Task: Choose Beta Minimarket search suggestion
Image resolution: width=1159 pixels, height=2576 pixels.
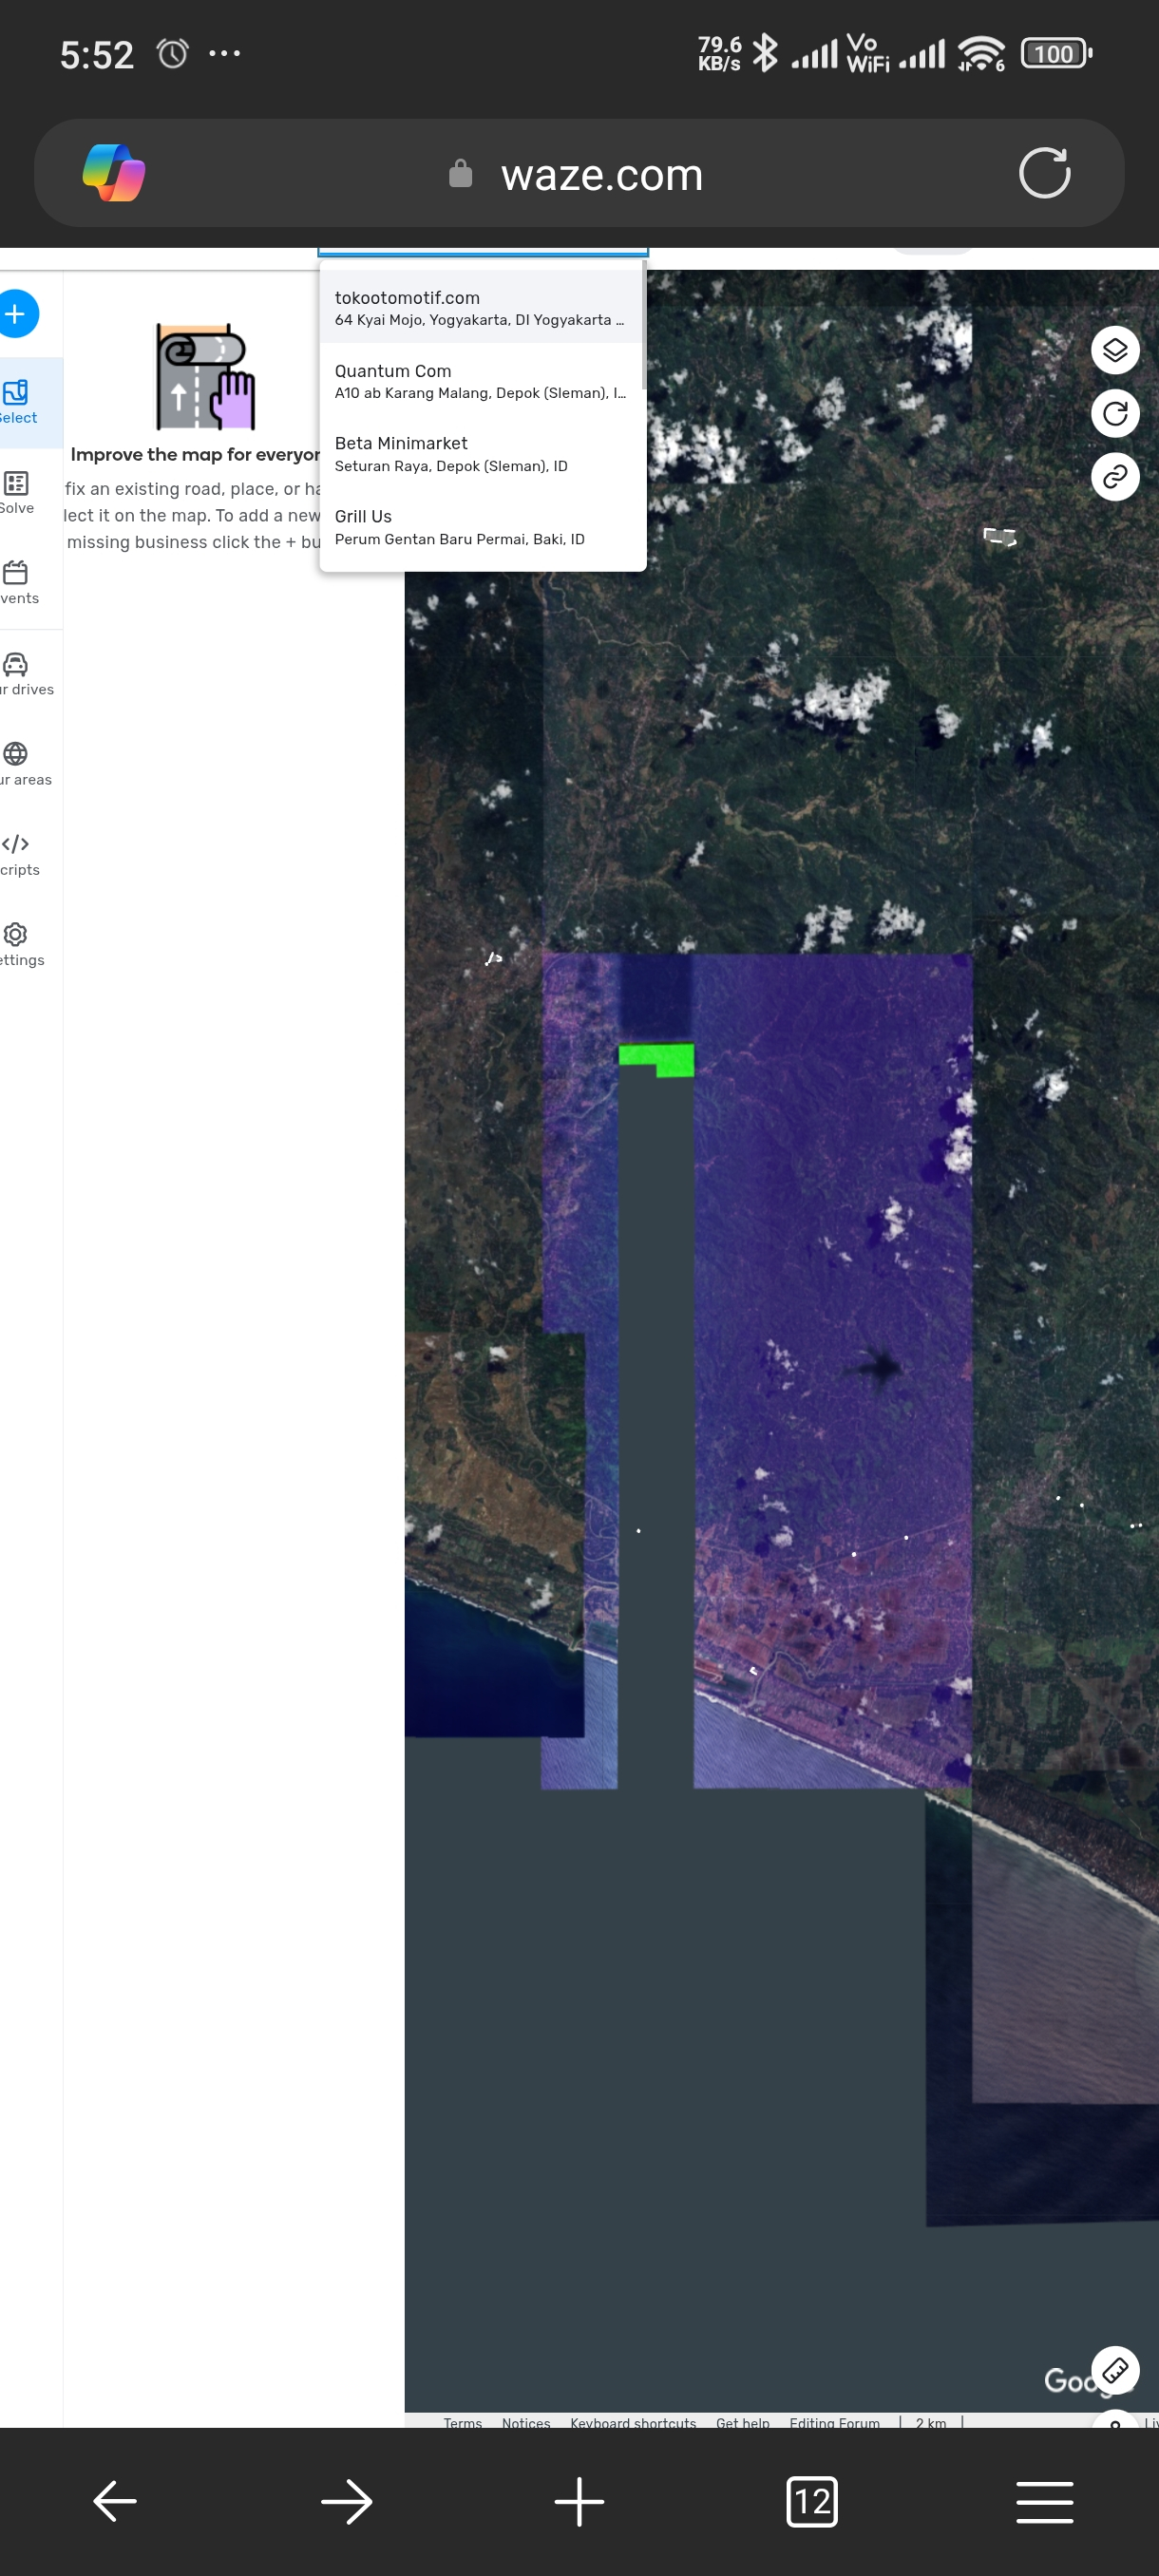Action: click(480, 454)
